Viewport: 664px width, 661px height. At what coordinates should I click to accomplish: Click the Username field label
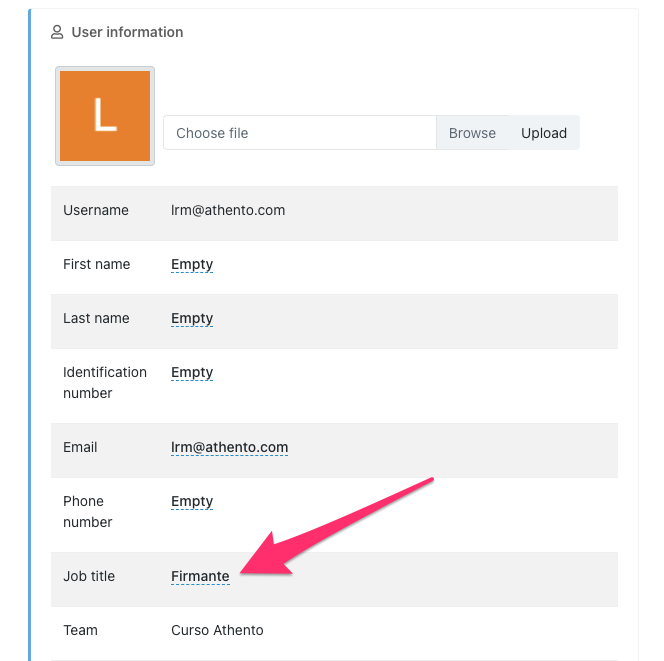tap(96, 211)
